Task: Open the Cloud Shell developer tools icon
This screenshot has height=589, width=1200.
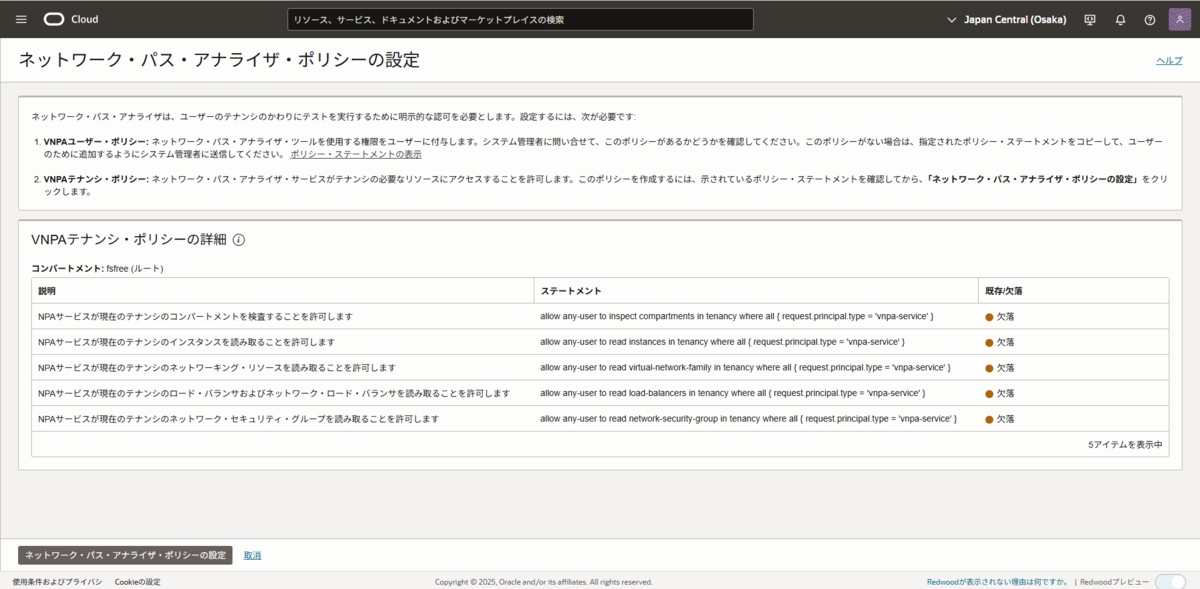Action: coord(1090,19)
